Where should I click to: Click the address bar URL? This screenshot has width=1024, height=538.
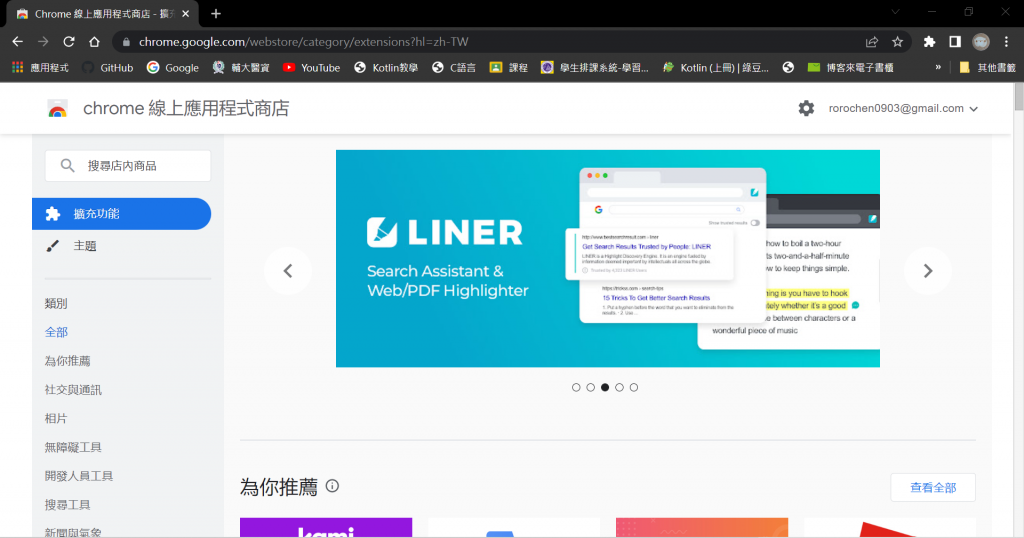click(x=304, y=42)
